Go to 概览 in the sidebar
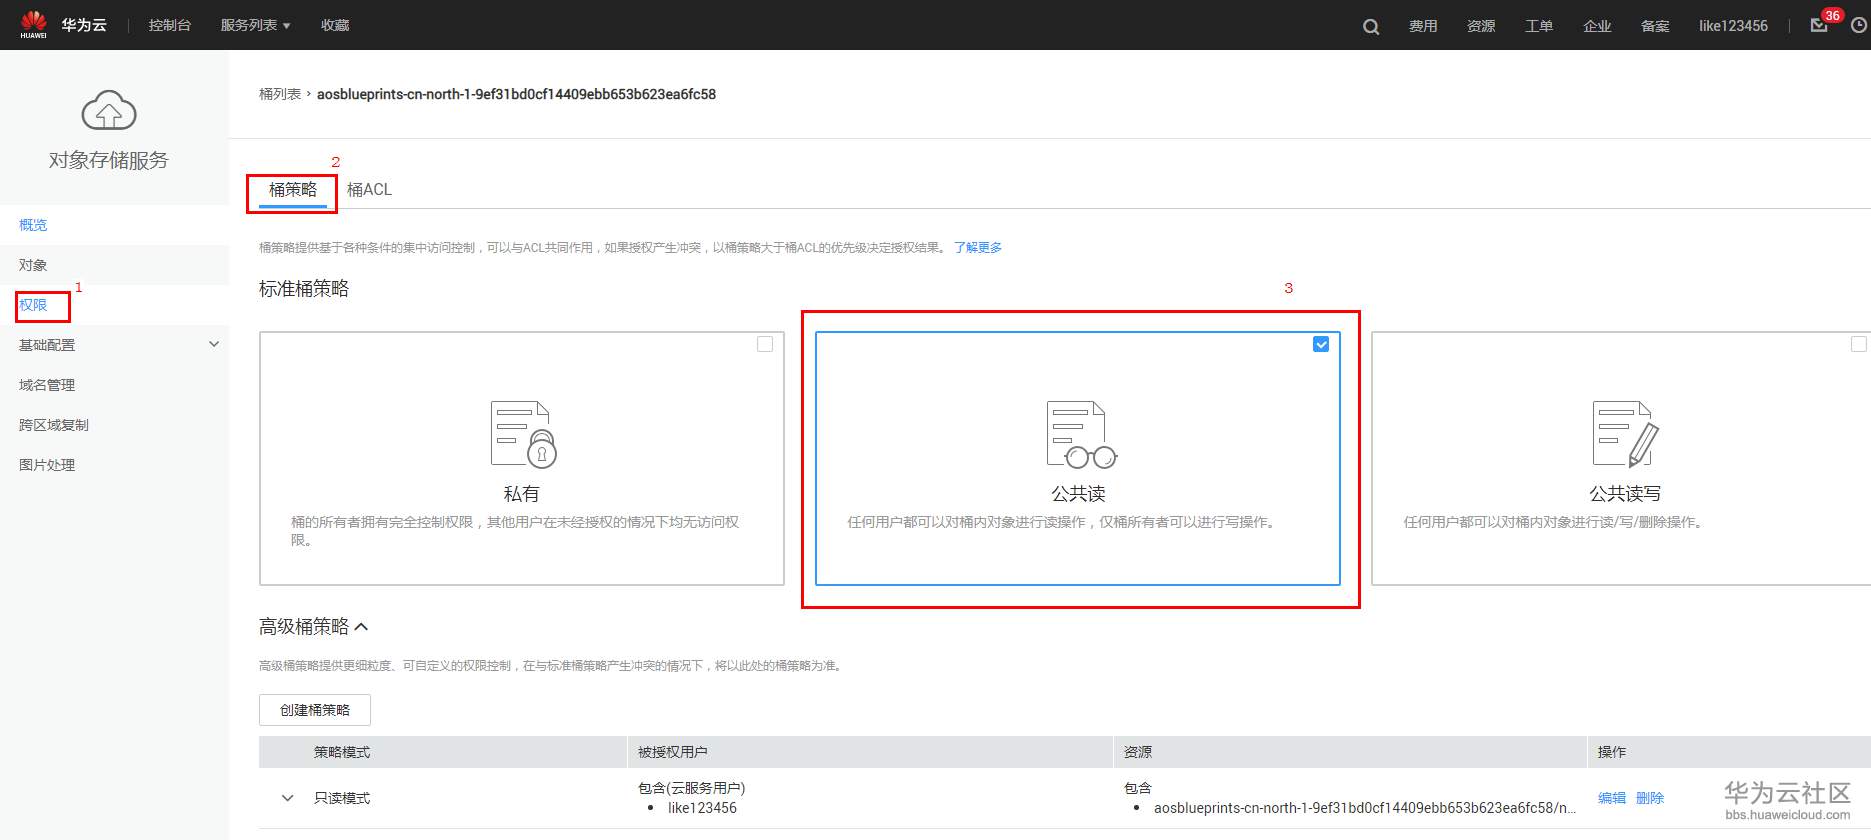The height and width of the screenshot is (840, 1871). [33, 225]
